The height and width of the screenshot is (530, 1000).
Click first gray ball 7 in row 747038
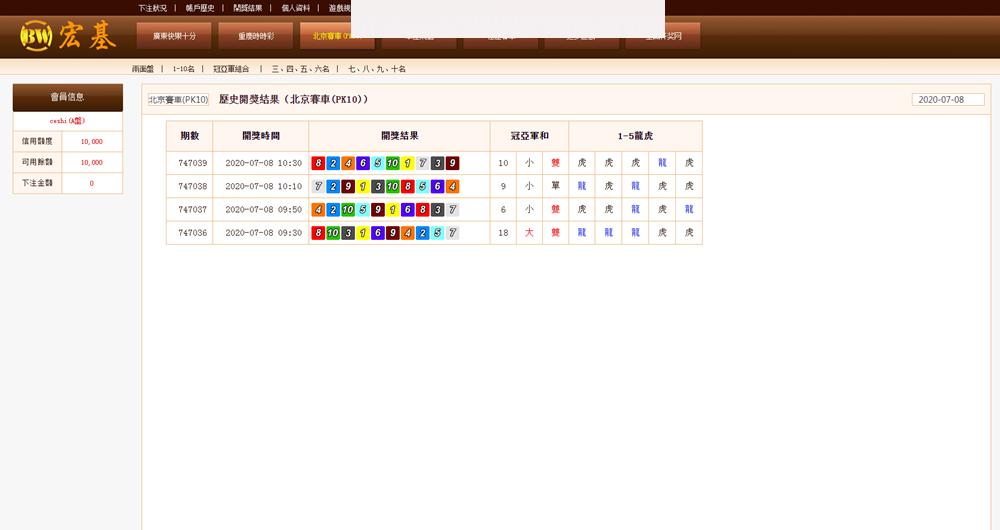click(318, 187)
